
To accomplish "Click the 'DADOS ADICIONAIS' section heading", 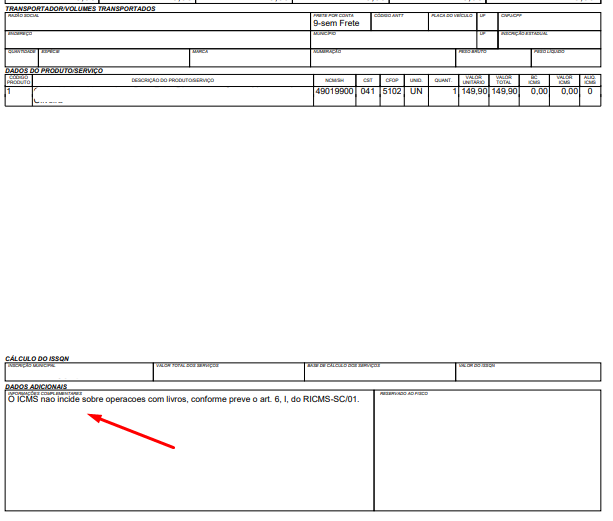I will click(x=36, y=387).
